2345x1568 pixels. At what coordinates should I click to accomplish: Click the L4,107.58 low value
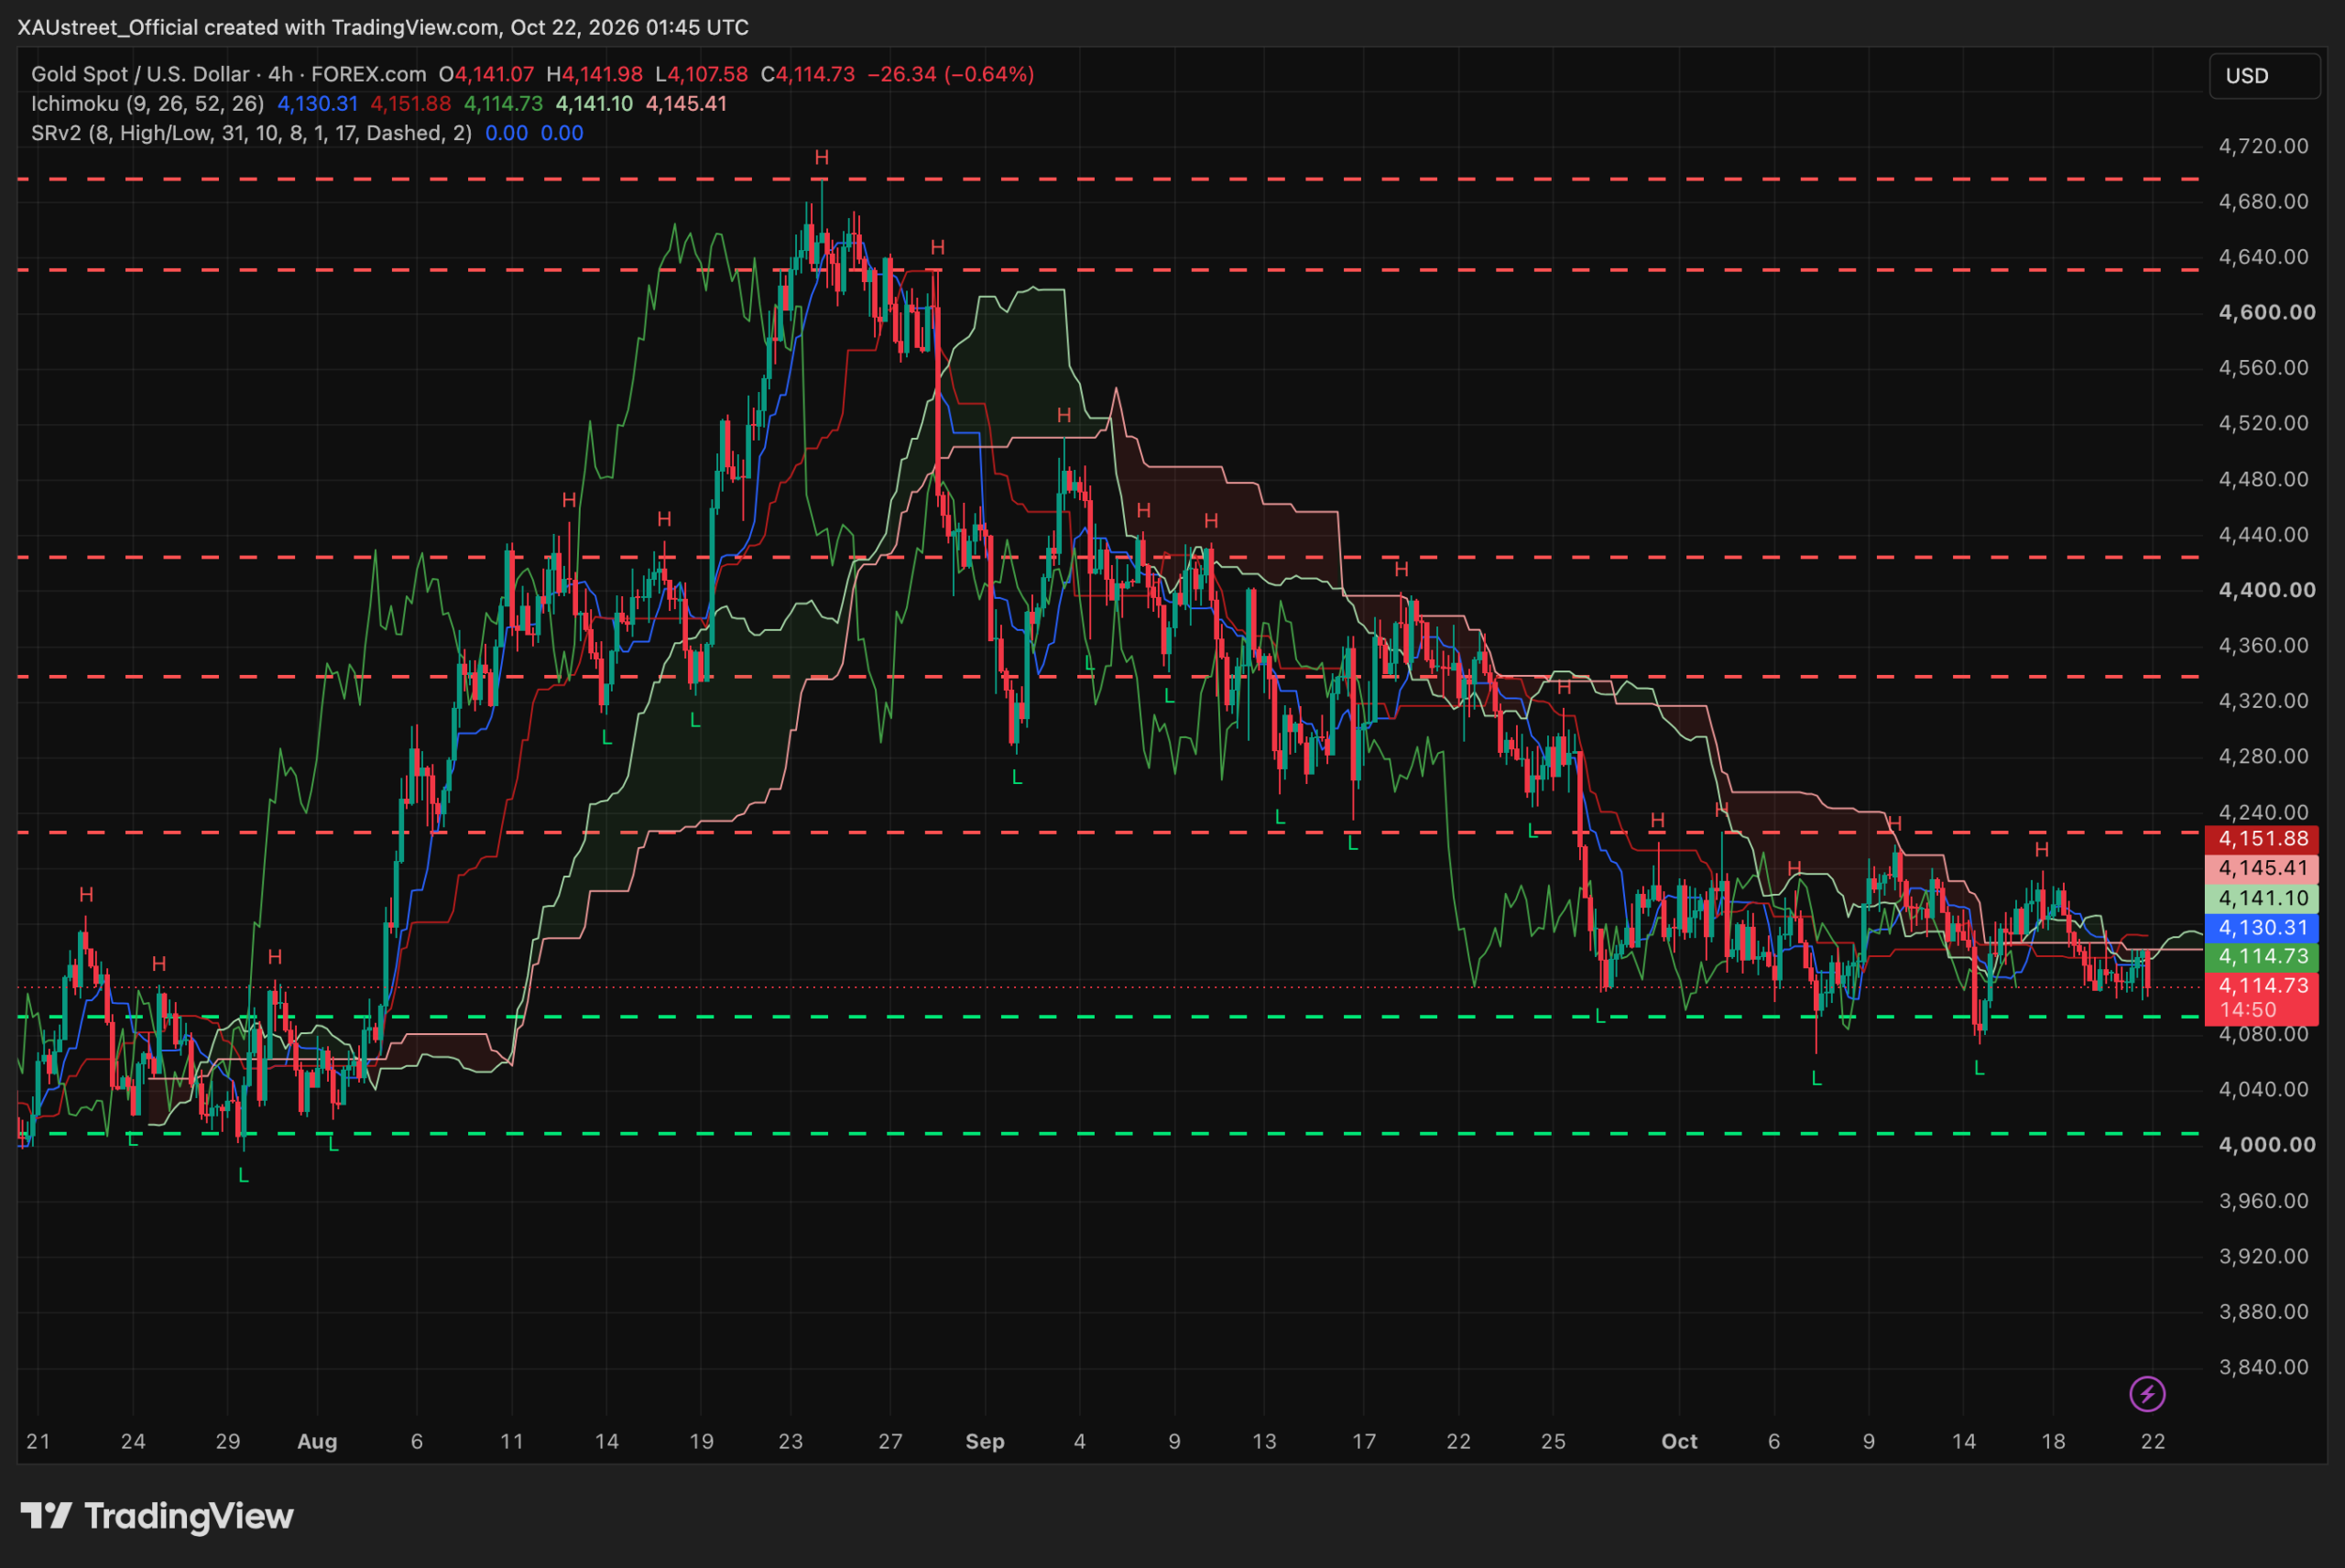pos(701,74)
